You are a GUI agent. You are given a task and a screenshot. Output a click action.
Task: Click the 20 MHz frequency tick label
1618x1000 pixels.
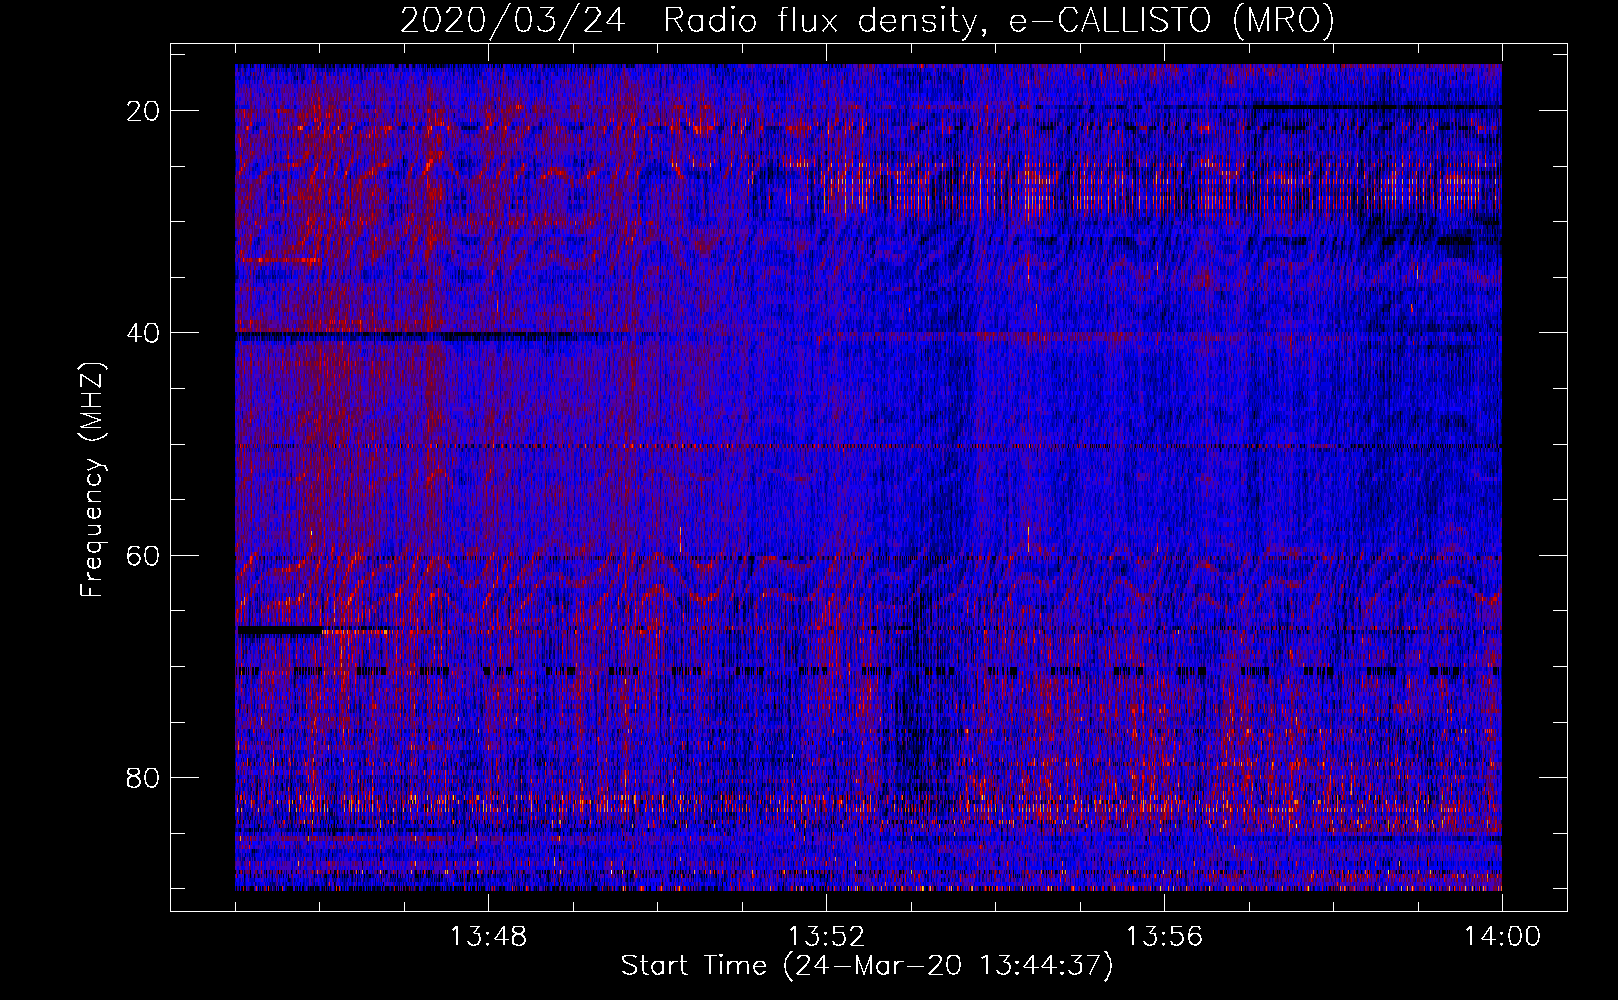tap(143, 111)
